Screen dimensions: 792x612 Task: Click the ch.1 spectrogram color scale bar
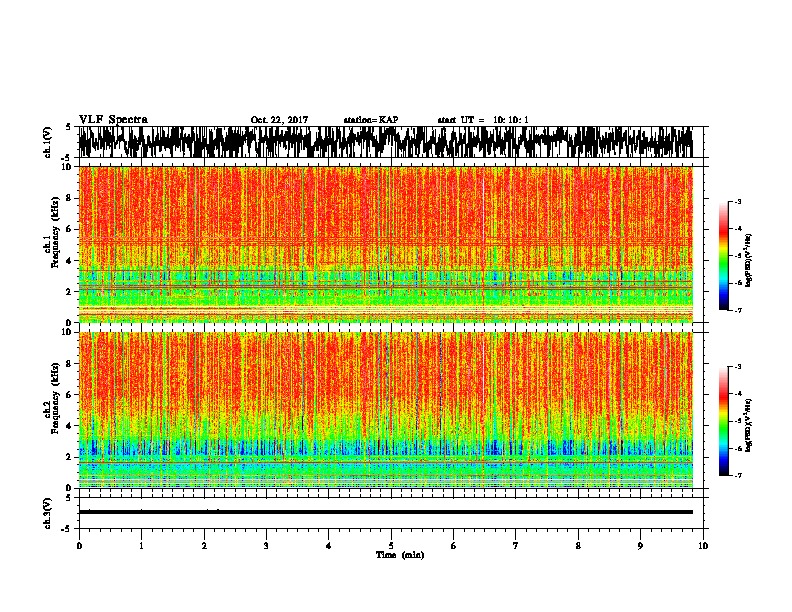723,256
